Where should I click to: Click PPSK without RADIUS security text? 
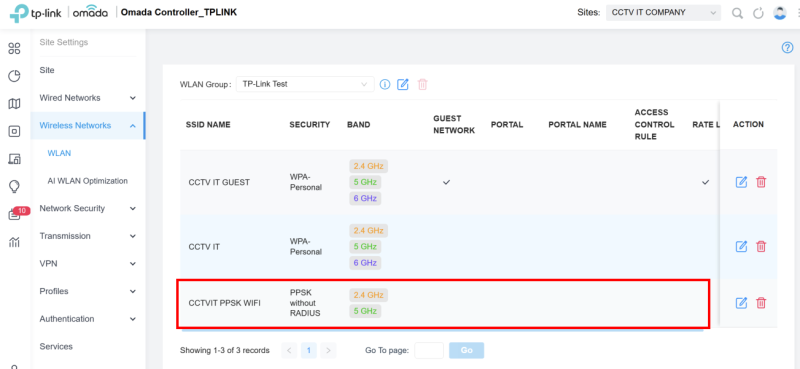(305, 303)
